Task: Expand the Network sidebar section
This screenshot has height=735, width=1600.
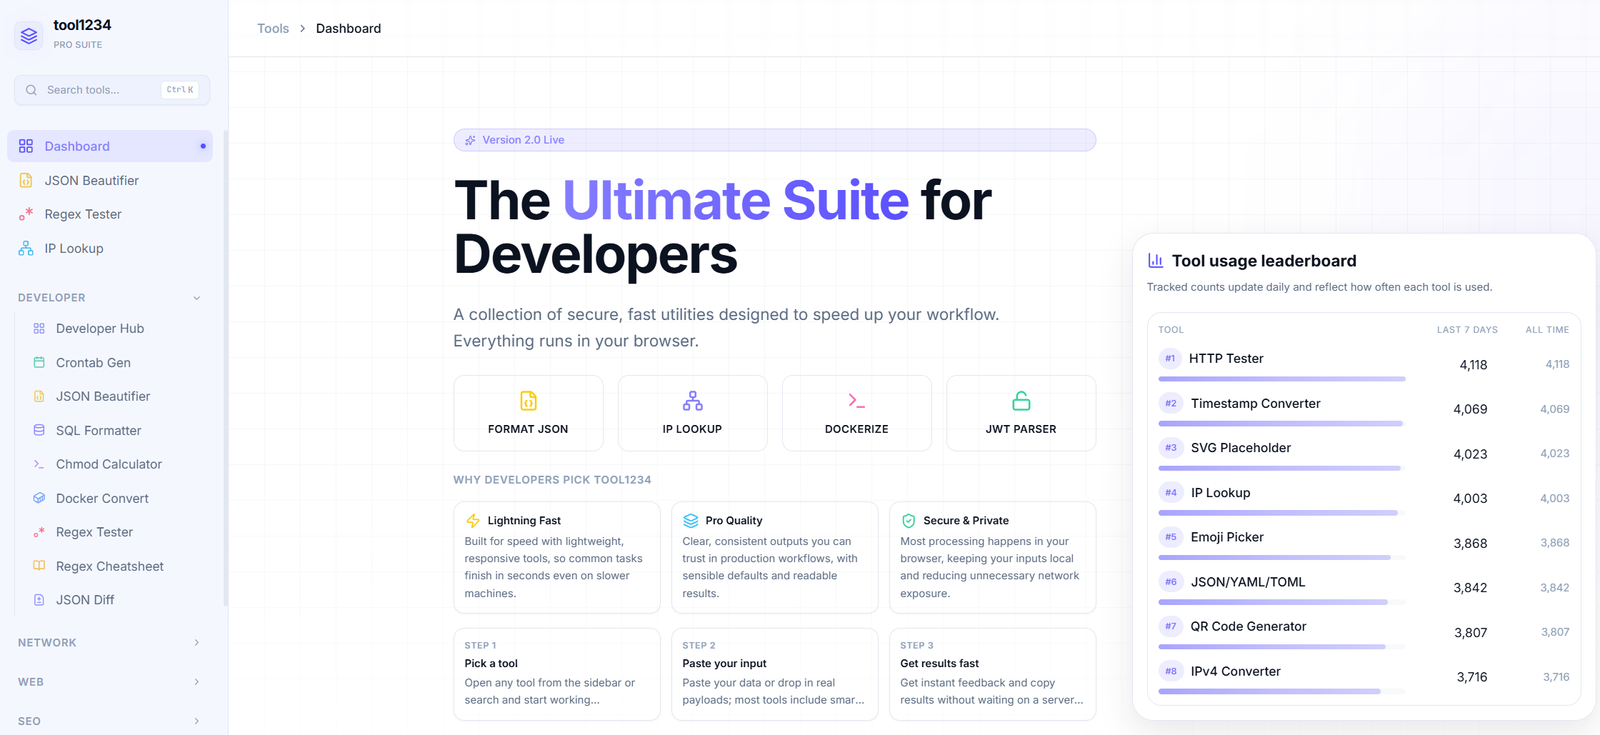Action: (196, 643)
